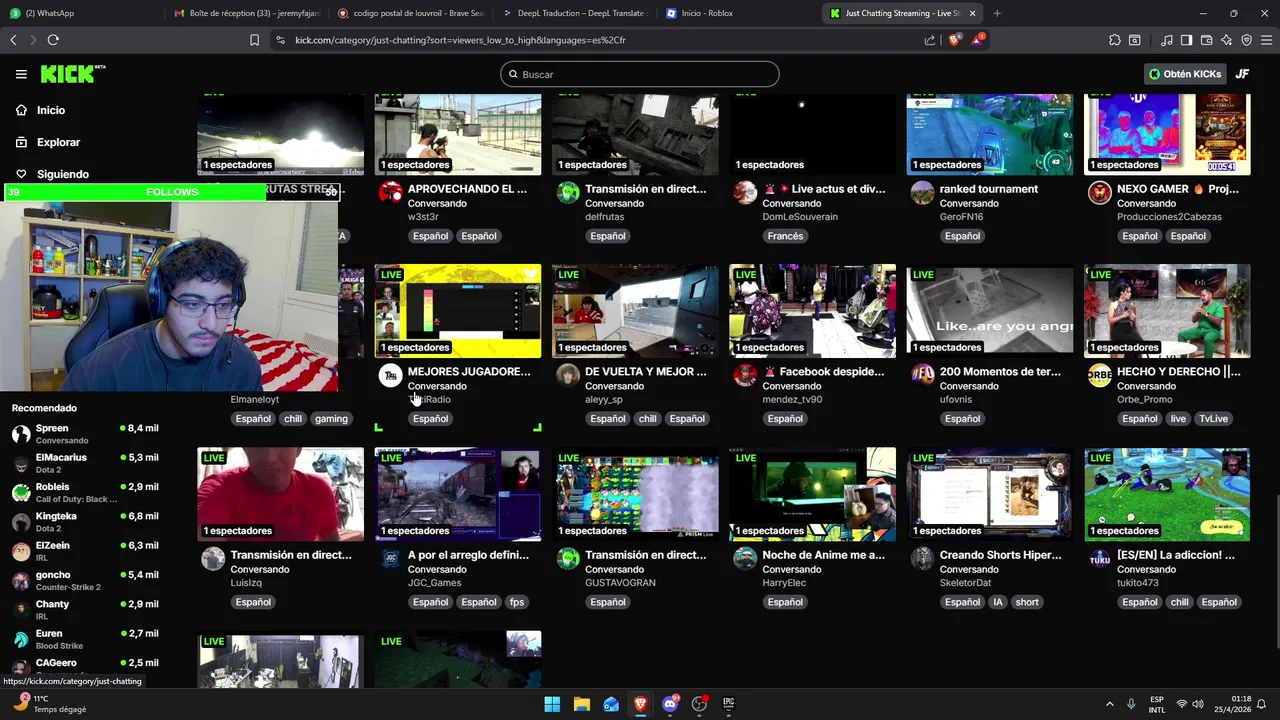Open Discord from the taskbar
The width and height of the screenshot is (1280, 720).
[x=670, y=704]
